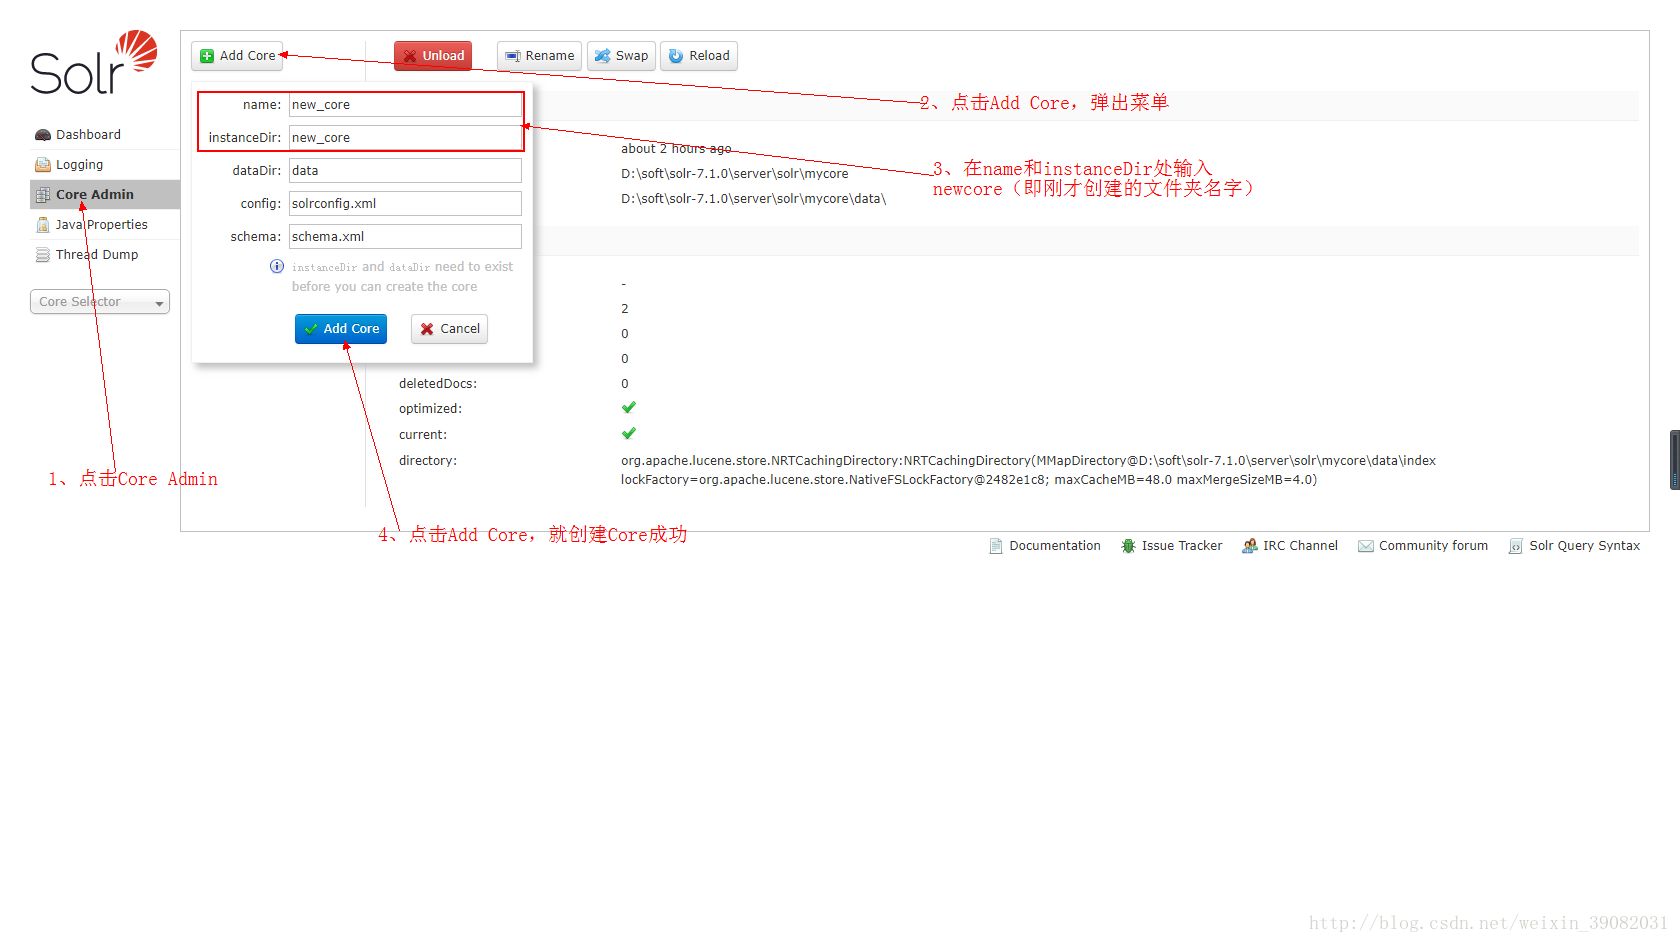Click the Rename icon

click(x=513, y=56)
